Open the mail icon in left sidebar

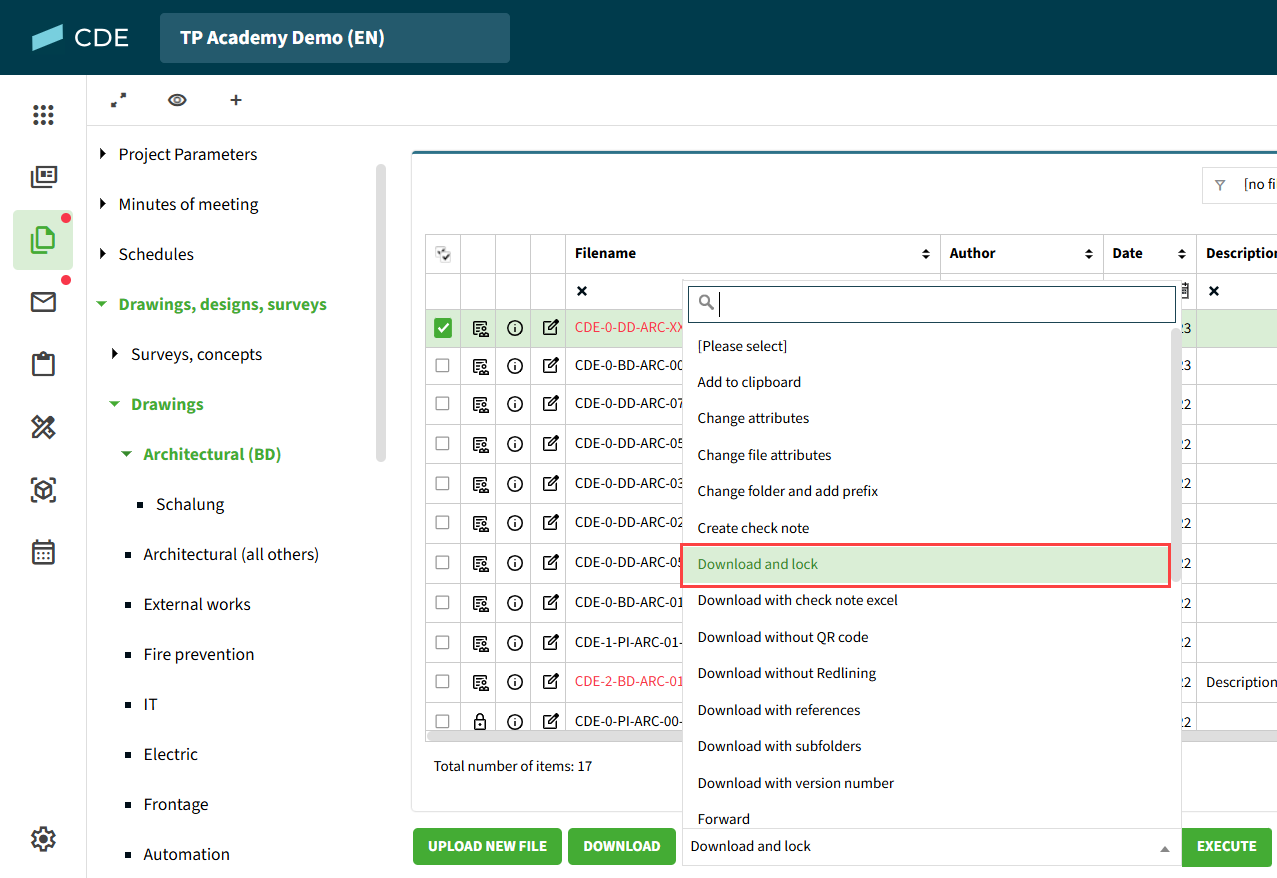coord(43,302)
